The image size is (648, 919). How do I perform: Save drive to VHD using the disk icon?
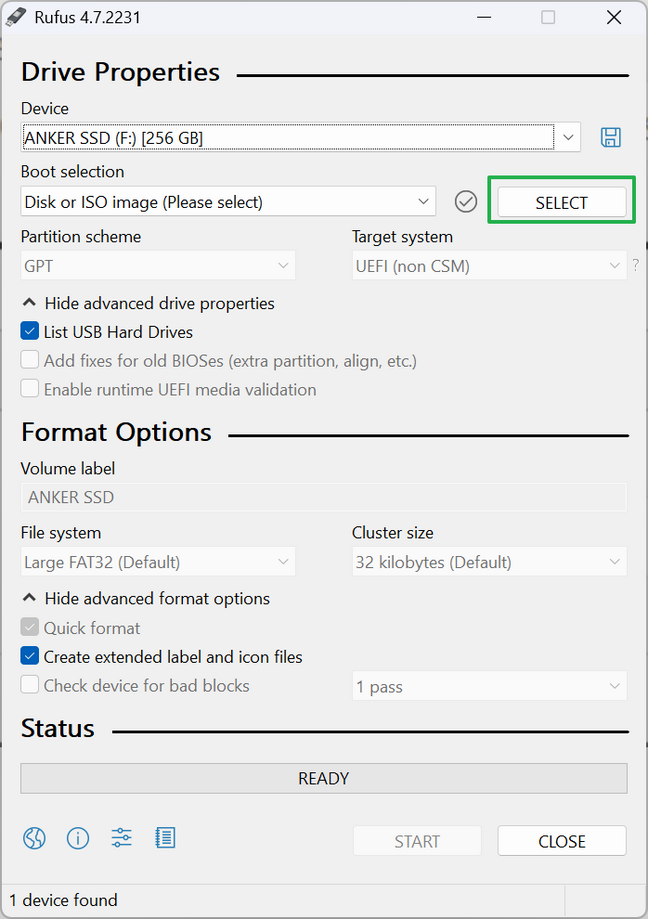(x=610, y=137)
